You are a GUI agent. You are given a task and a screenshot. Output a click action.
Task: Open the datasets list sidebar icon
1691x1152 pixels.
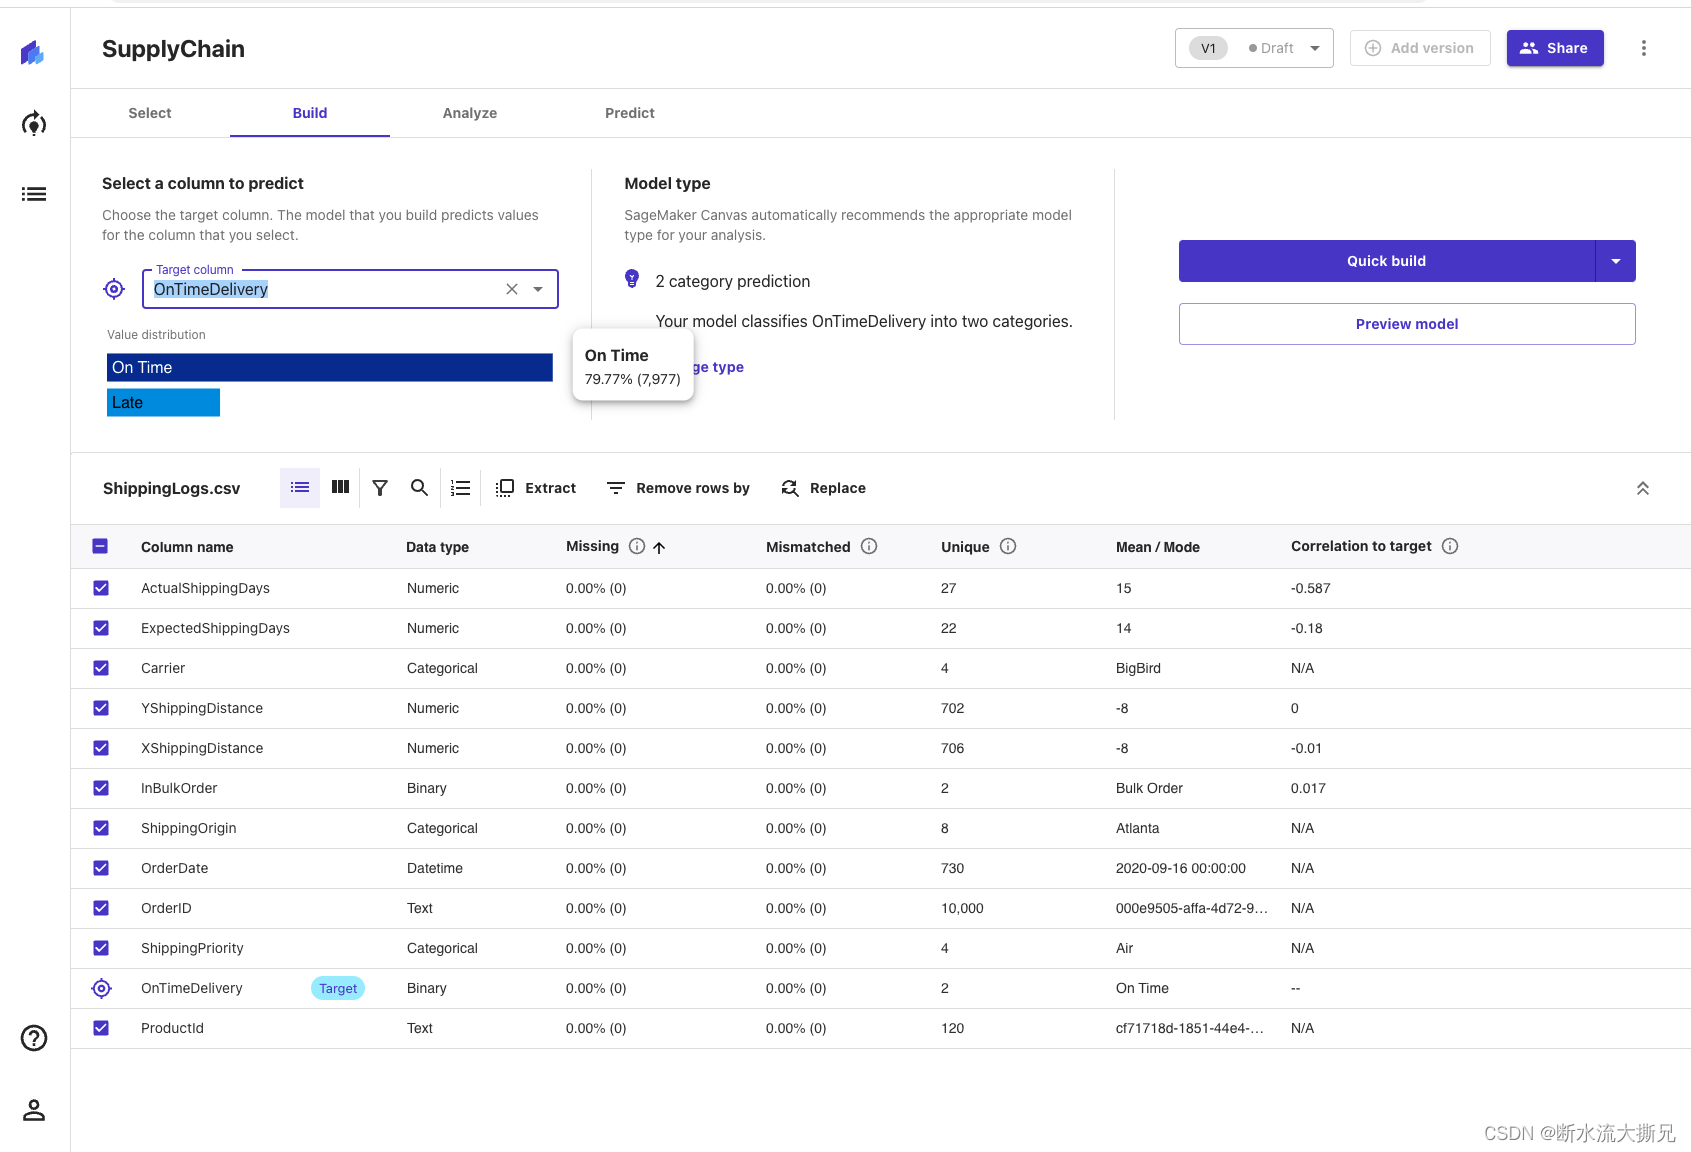[x=34, y=194]
